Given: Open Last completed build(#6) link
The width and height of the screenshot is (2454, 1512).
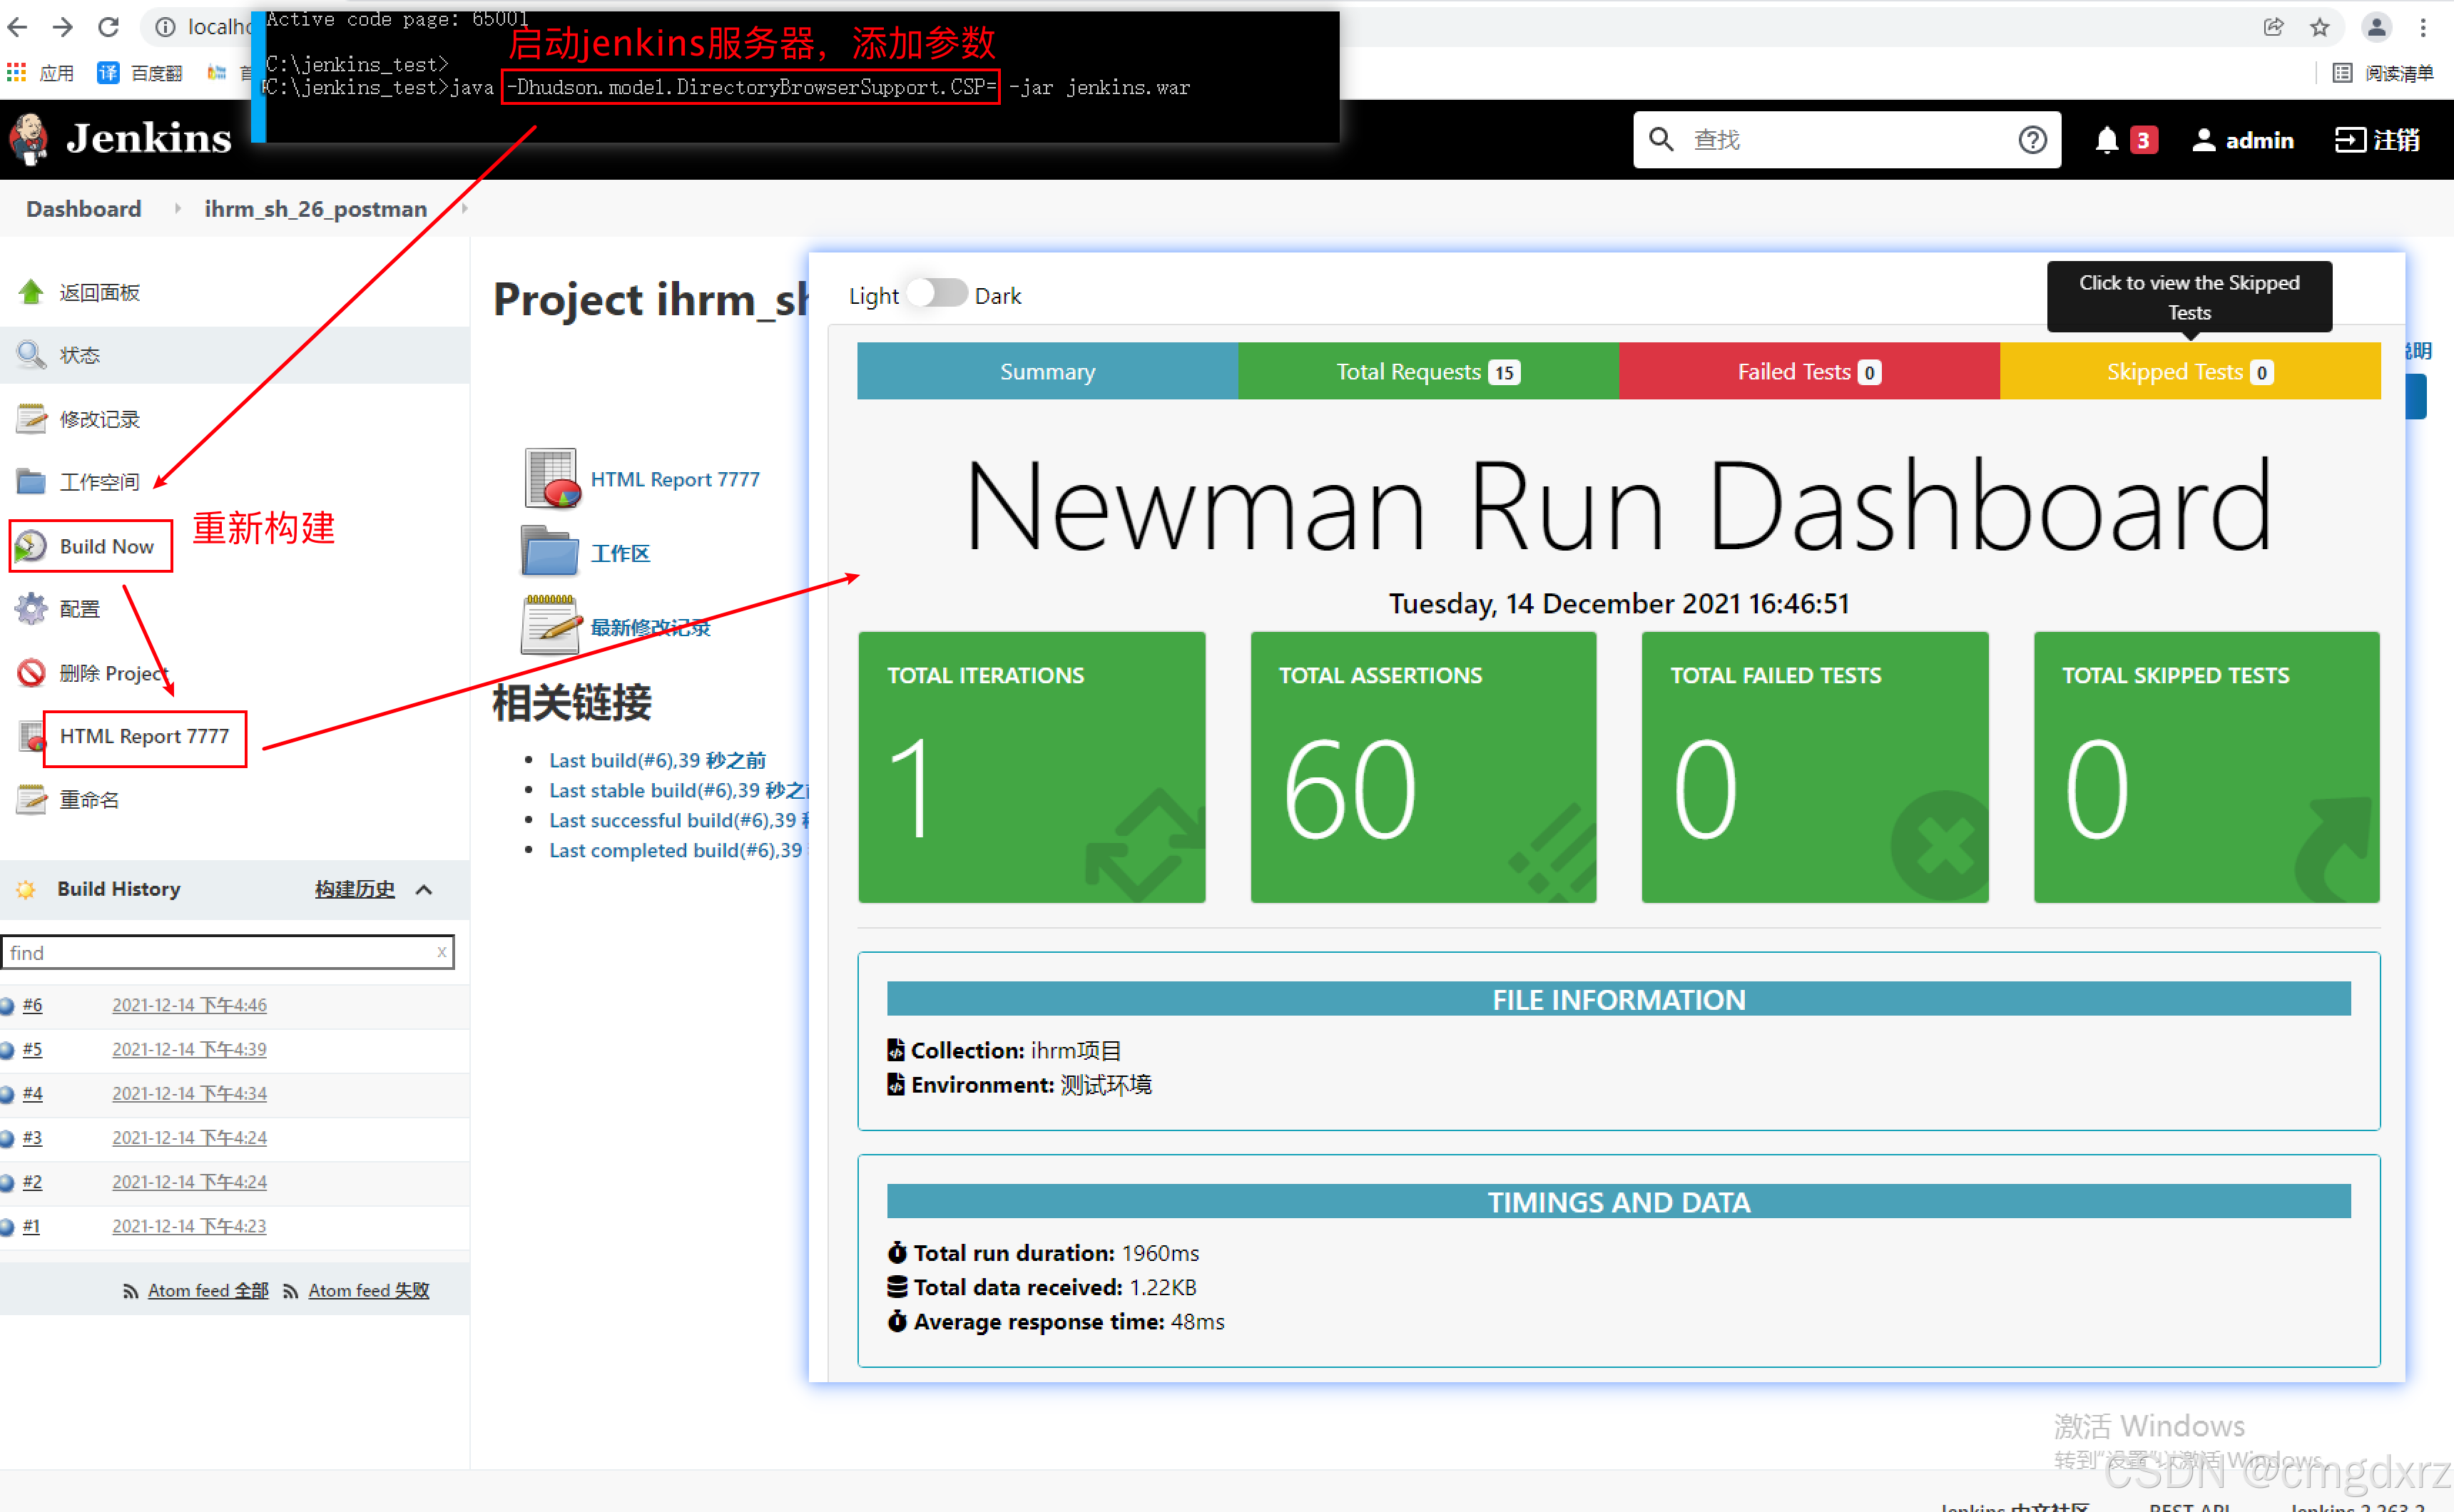Looking at the screenshot, I should pos(679,850).
